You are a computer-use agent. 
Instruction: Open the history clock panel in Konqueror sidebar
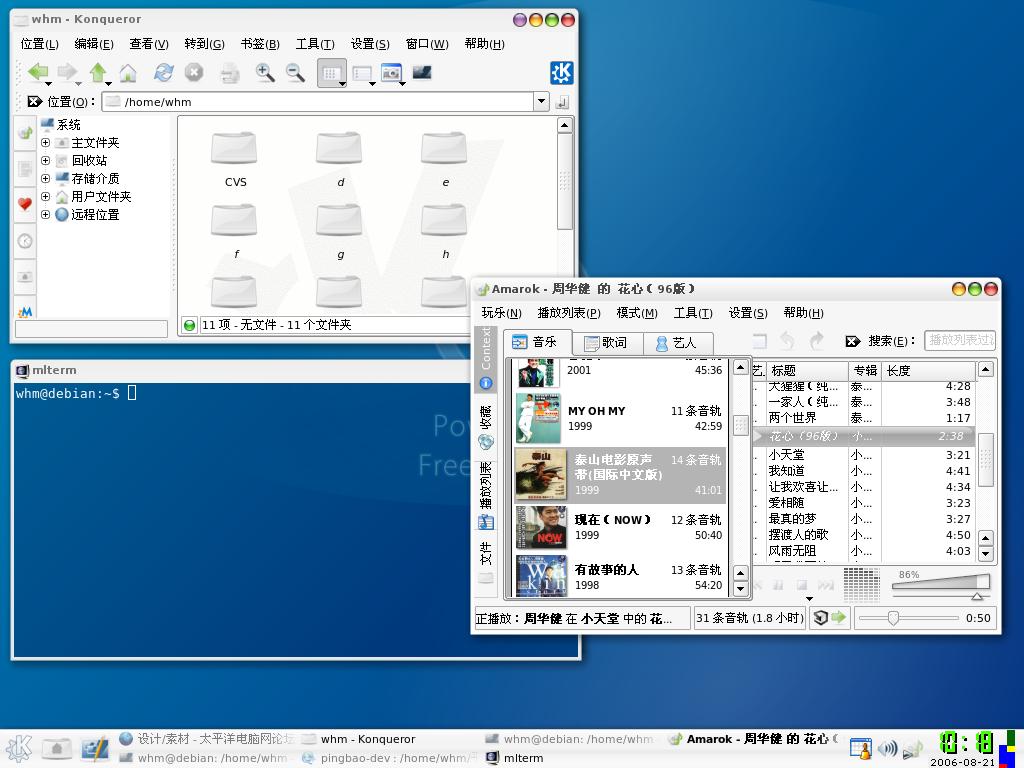tap(25, 241)
